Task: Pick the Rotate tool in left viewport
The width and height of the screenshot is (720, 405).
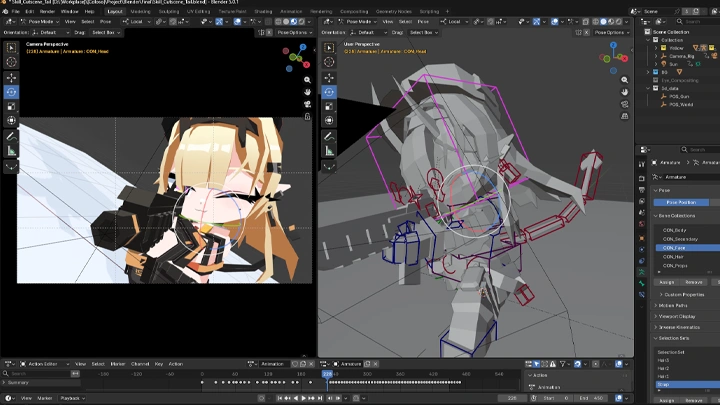Action: click(11, 92)
